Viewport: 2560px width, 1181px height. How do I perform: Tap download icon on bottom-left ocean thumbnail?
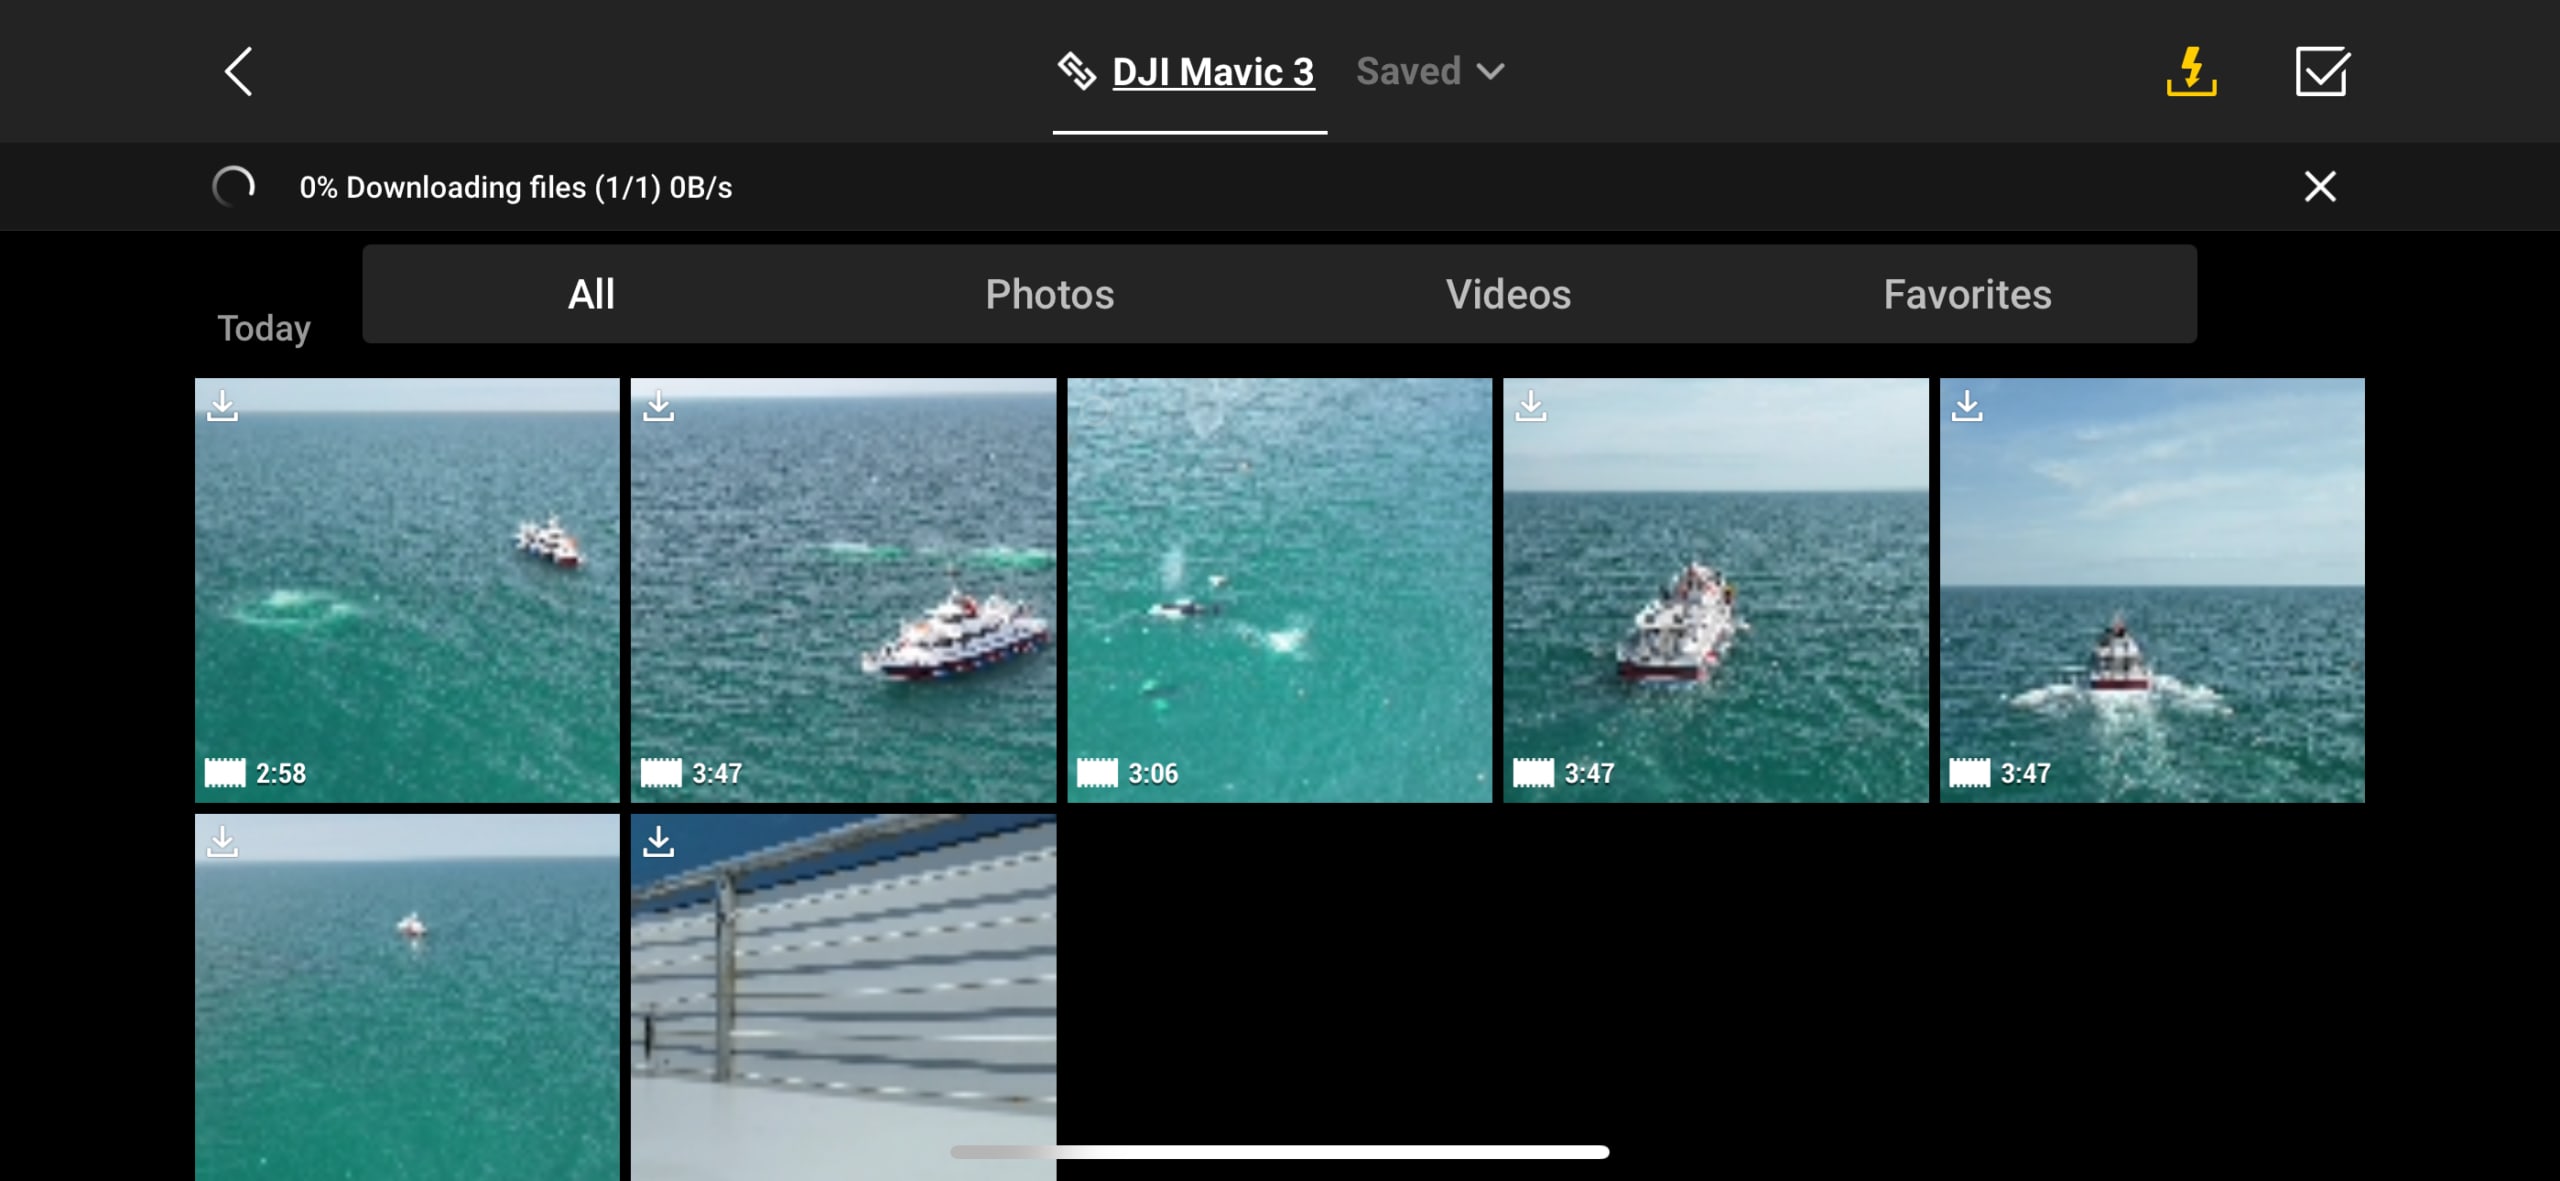coord(222,842)
